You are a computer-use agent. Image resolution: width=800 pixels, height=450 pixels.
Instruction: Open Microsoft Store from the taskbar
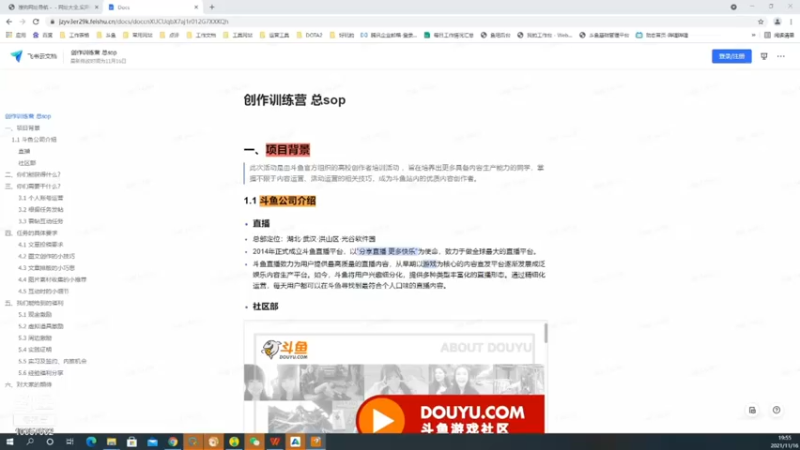tap(132, 442)
